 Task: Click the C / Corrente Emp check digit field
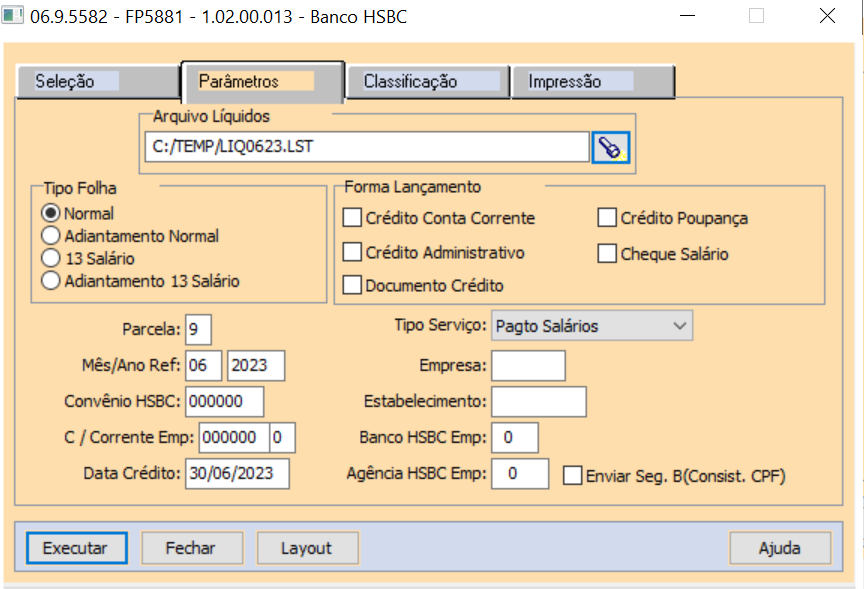[x=283, y=437]
